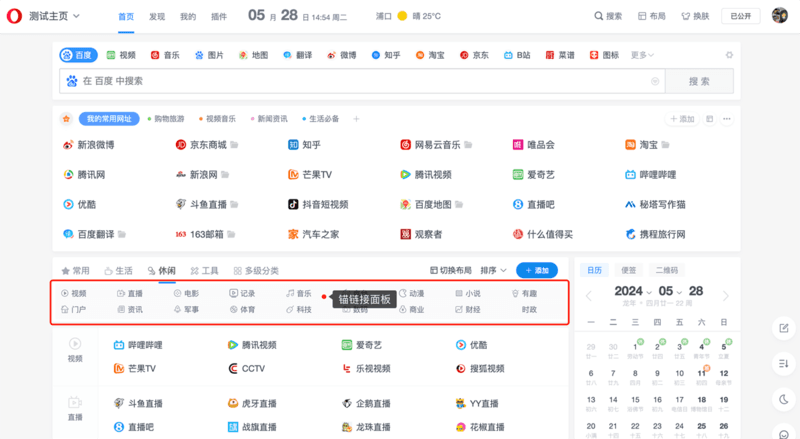Click 切换布局 toggle layout
Image resolution: width=800 pixels, height=439 pixels.
(451, 271)
